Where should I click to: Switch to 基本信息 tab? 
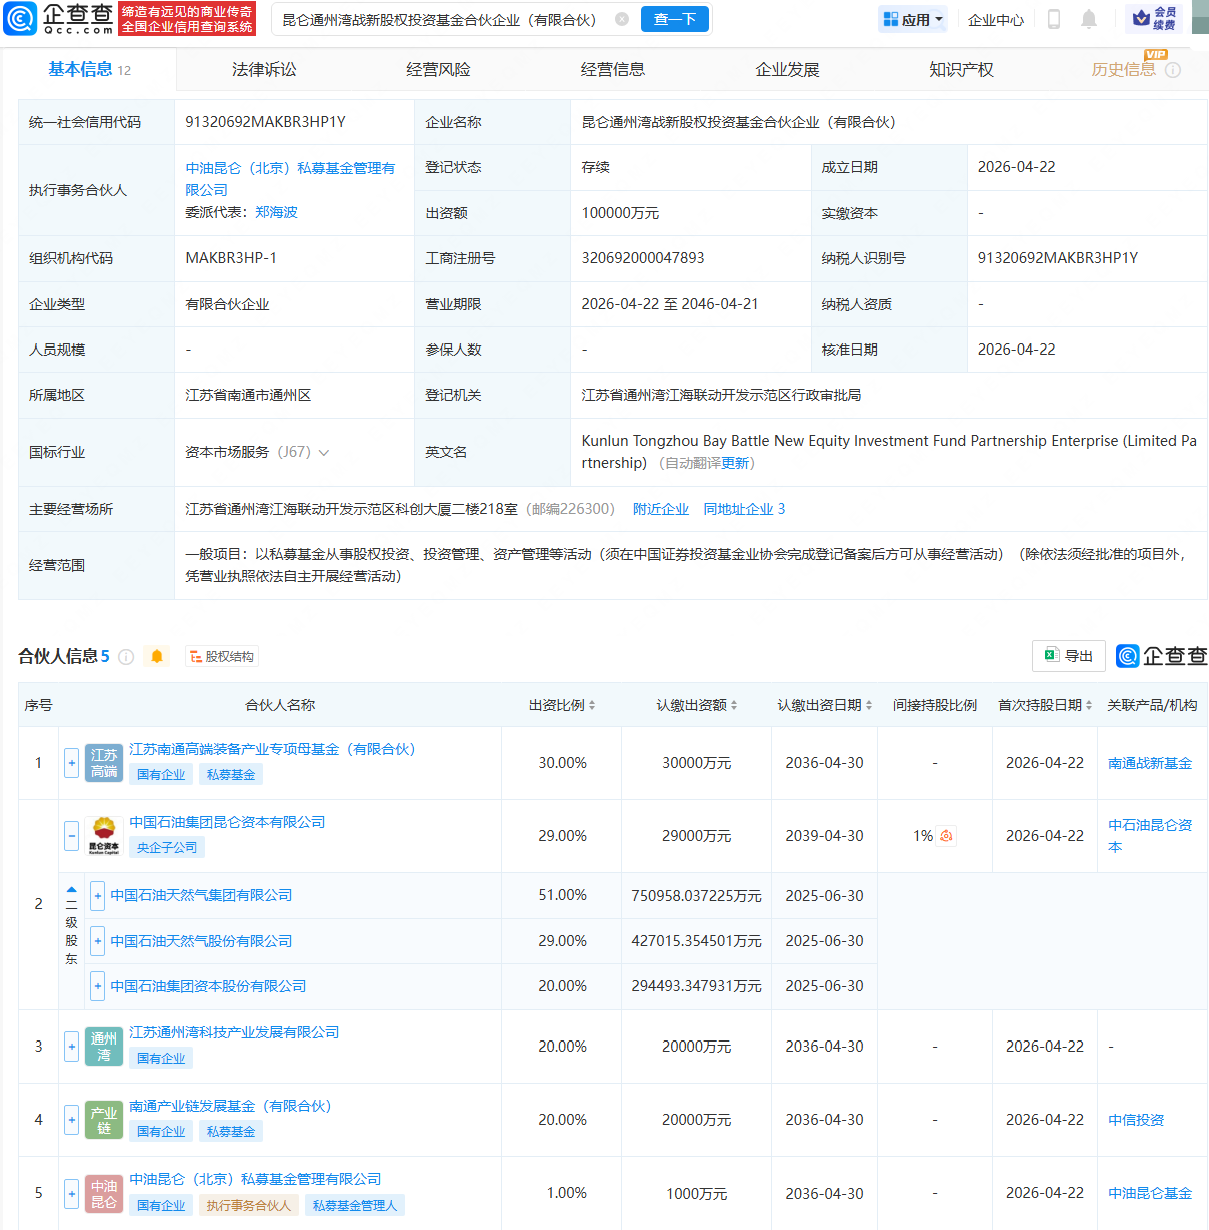(89, 69)
